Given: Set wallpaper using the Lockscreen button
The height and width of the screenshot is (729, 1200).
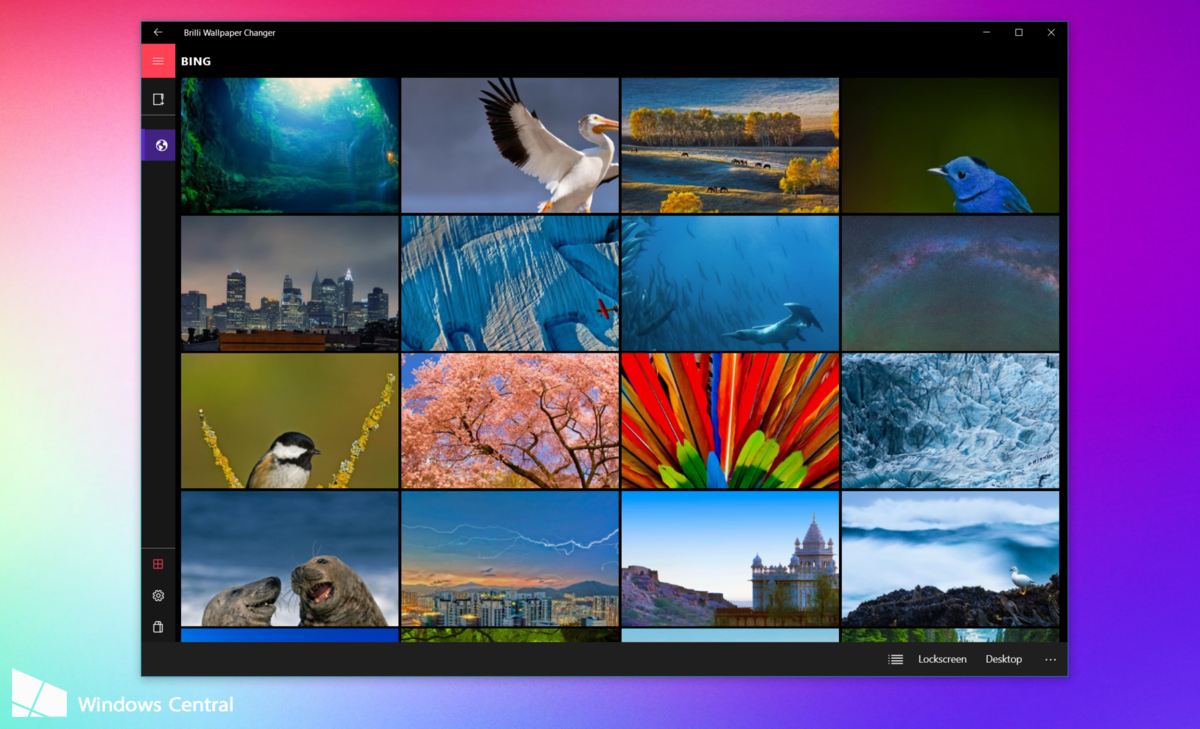Looking at the screenshot, I should 942,659.
